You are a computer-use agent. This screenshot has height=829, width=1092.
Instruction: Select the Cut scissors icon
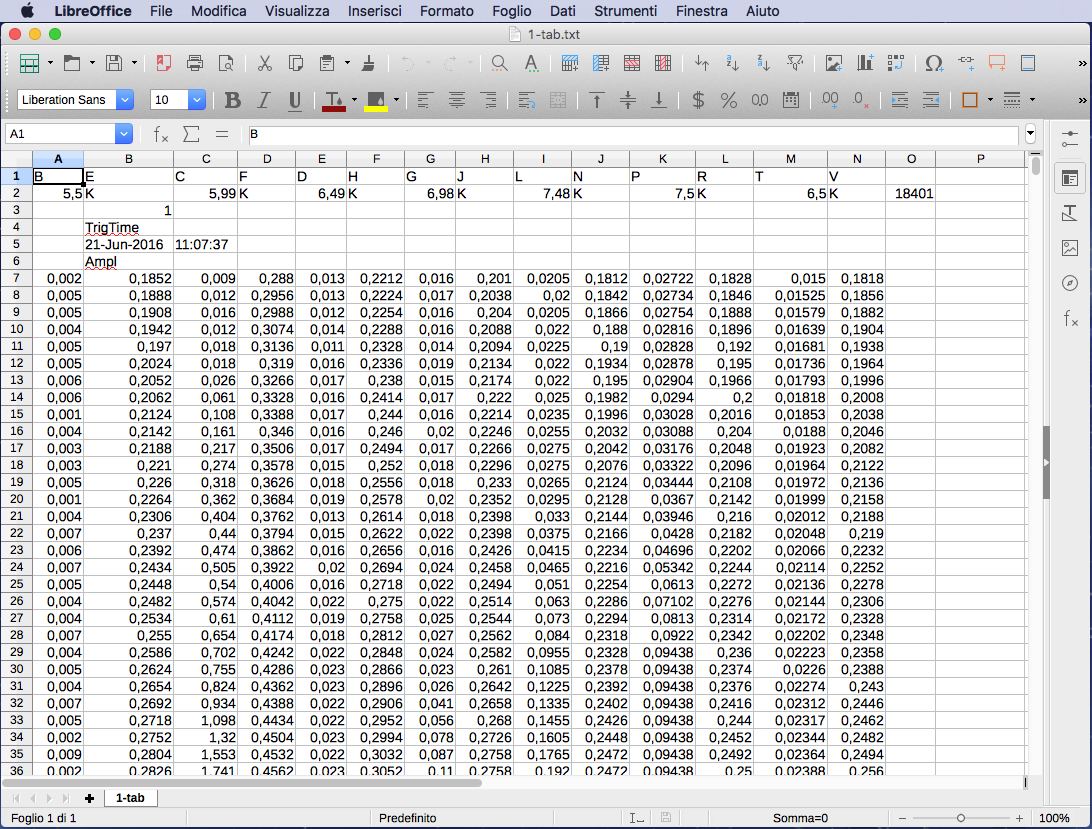pos(264,63)
